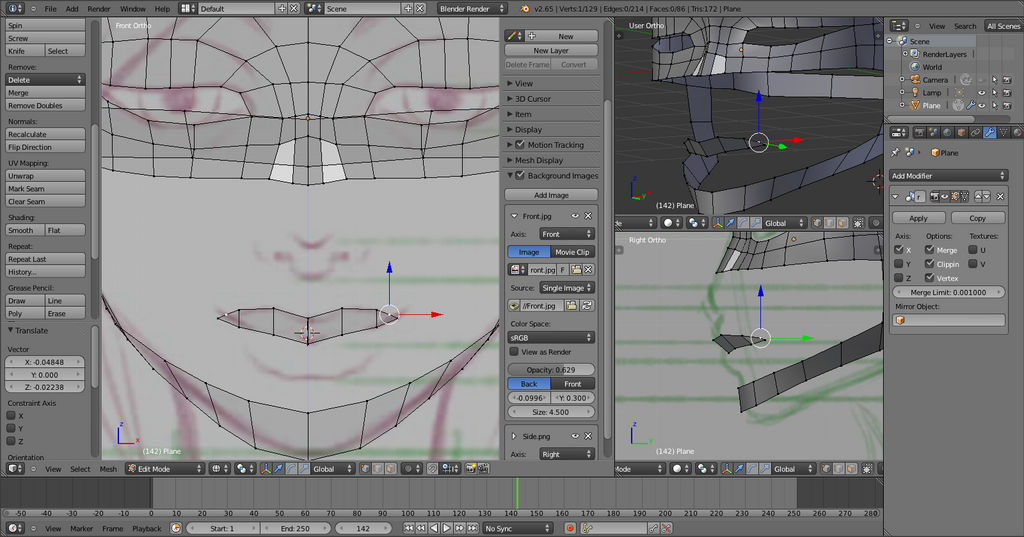Remove Front.jpg background image with X icon
This screenshot has width=1024, height=537.
coord(588,216)
